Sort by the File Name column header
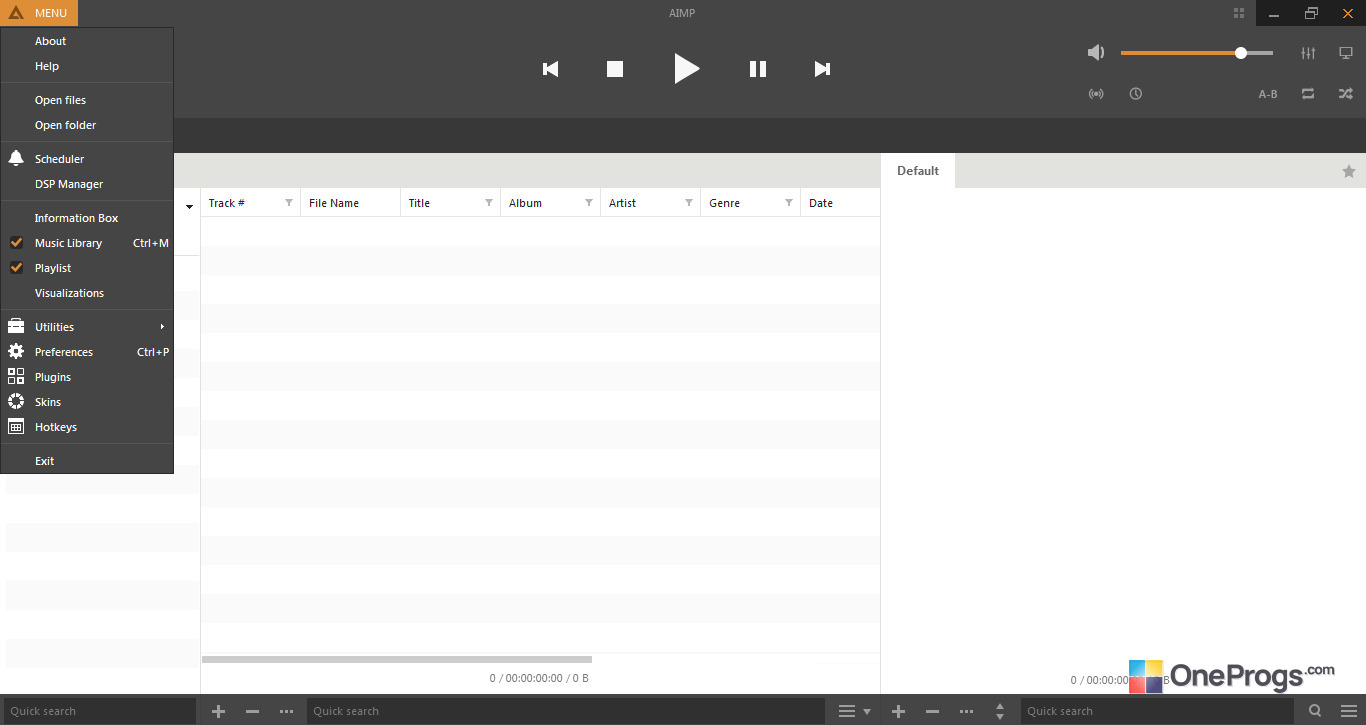This screenshot has height=725, width=1366. (x=351, y=203)
